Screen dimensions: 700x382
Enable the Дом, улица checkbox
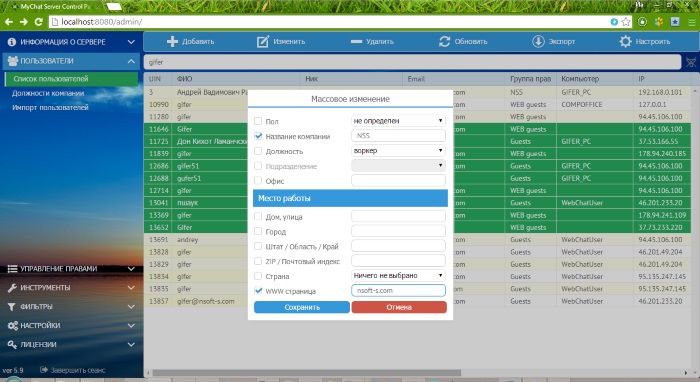pos(258,216)
